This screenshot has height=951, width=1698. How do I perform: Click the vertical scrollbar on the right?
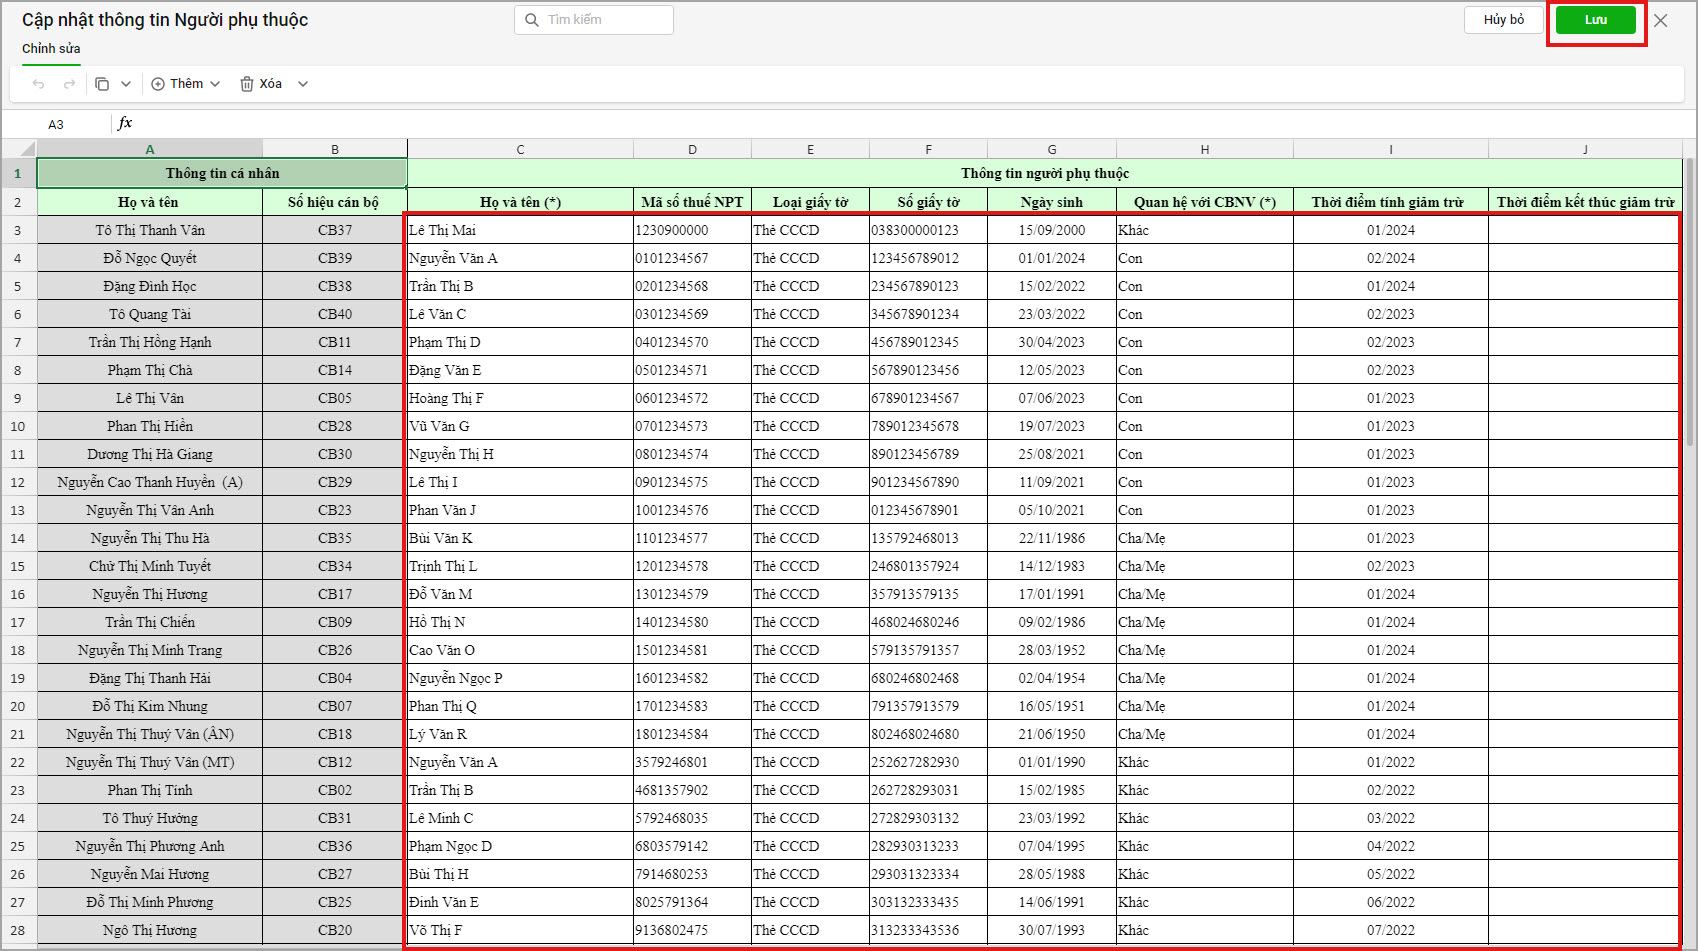(x=1690, y=300)
